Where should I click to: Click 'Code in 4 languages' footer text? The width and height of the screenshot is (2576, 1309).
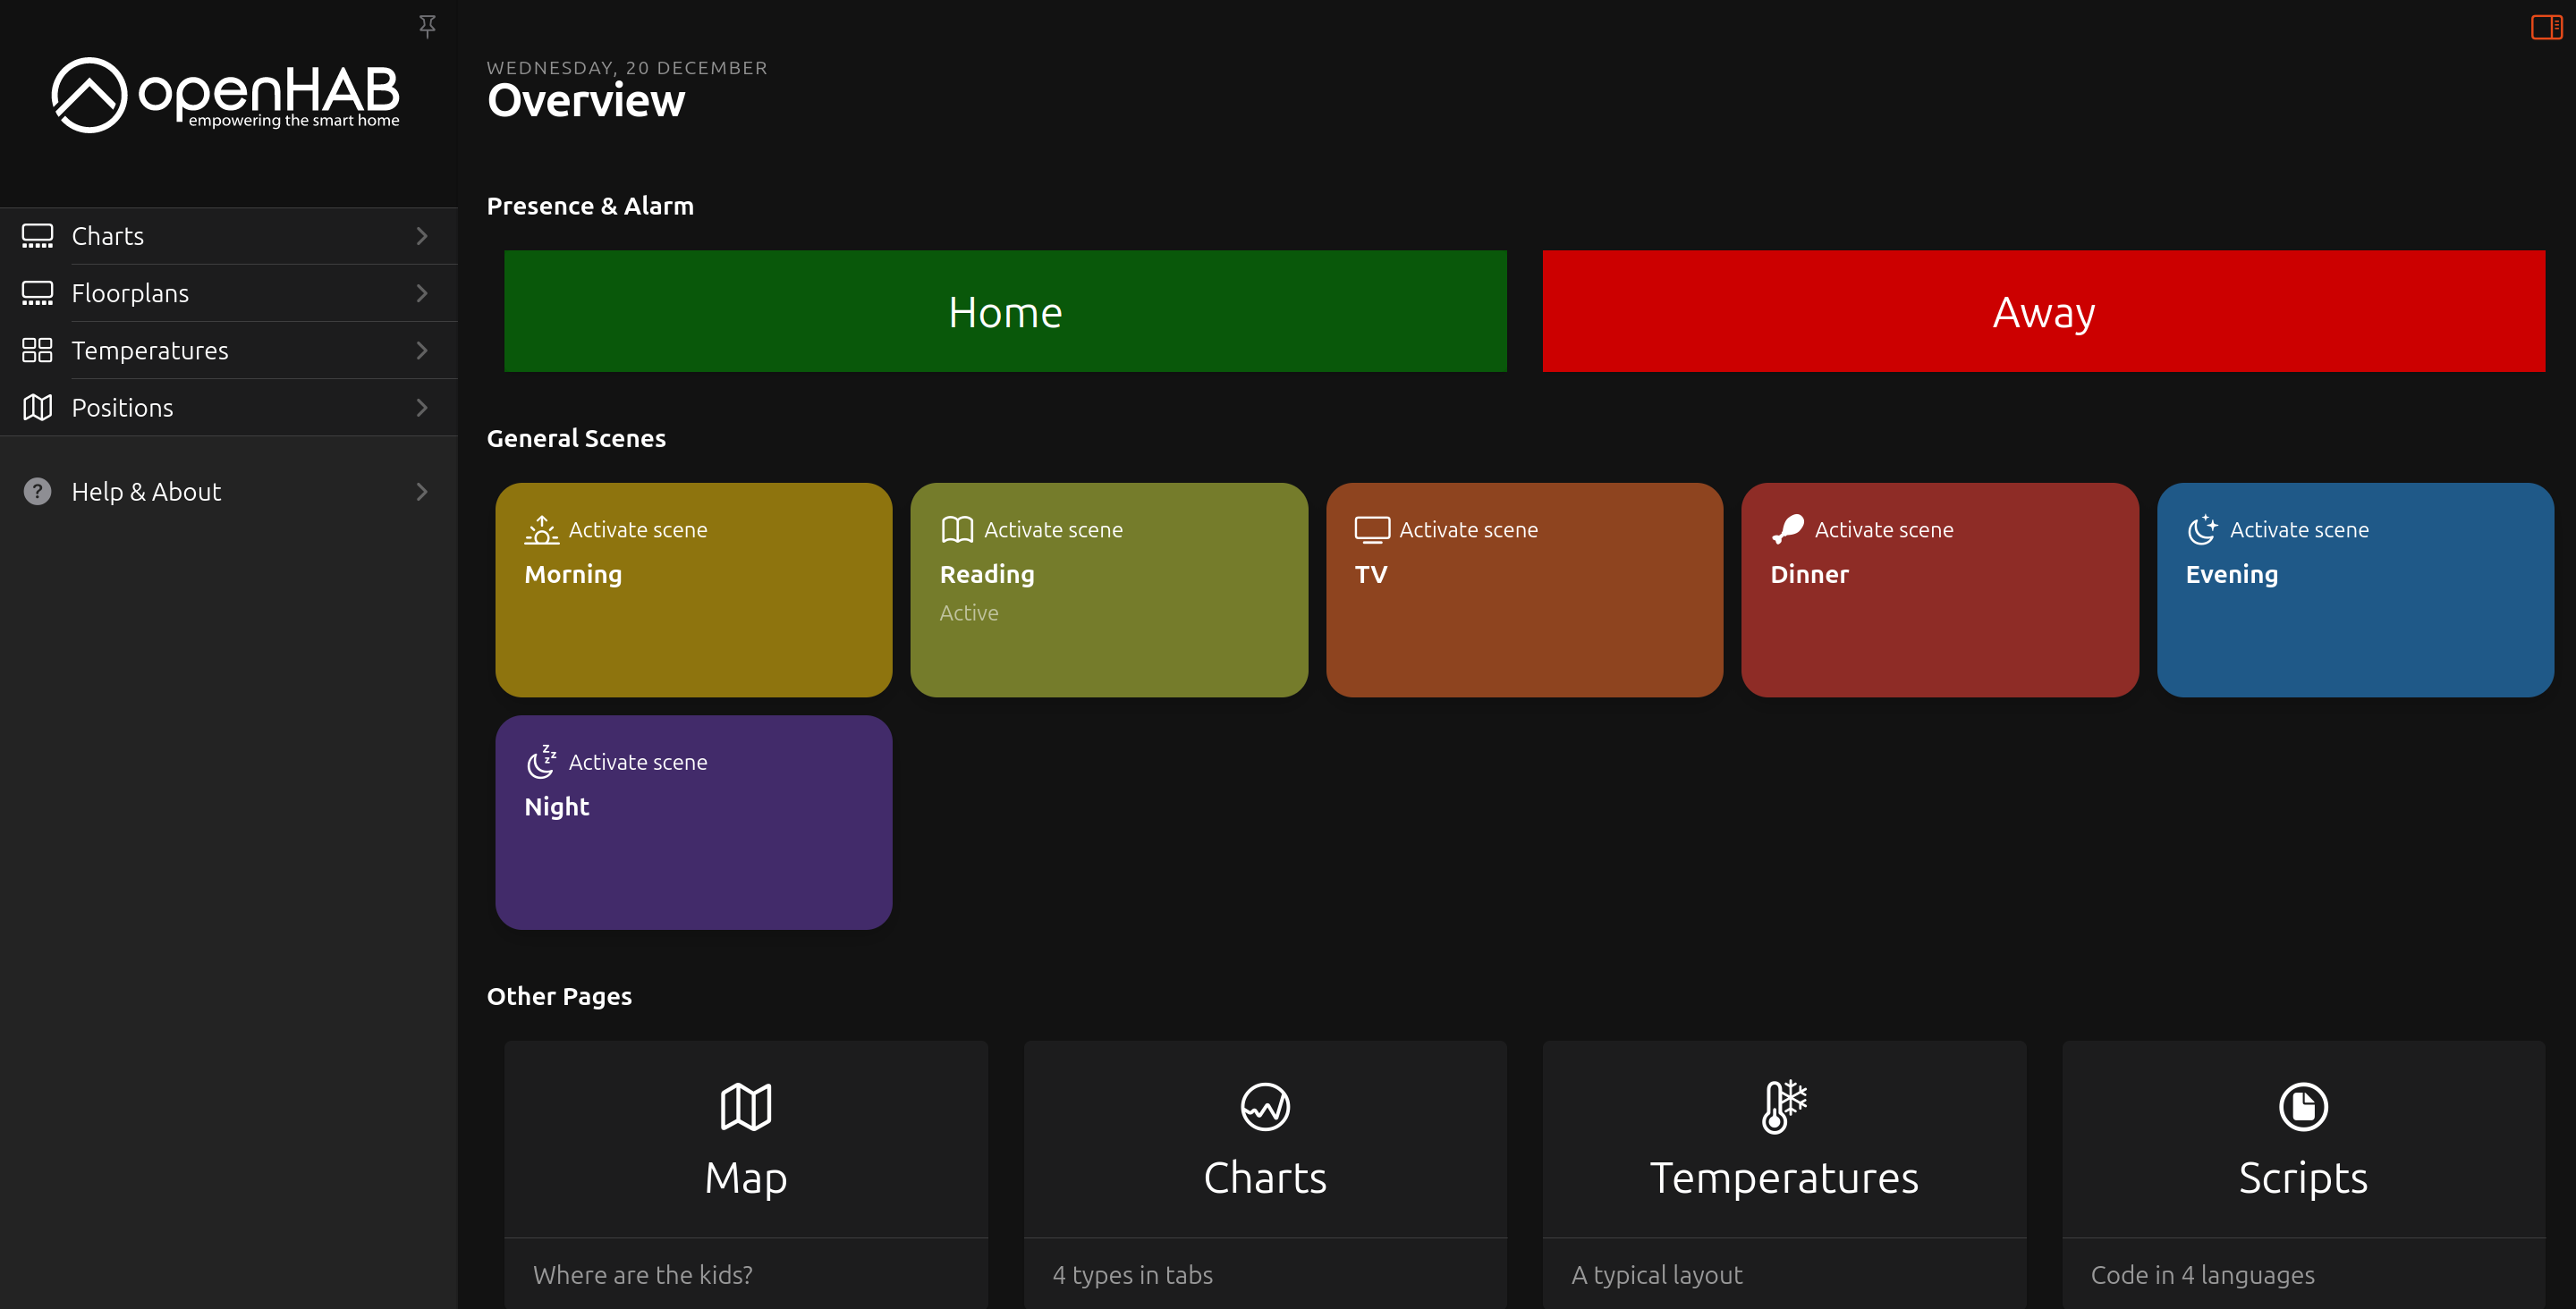pyautogui.click(x=2202, y=1275)
